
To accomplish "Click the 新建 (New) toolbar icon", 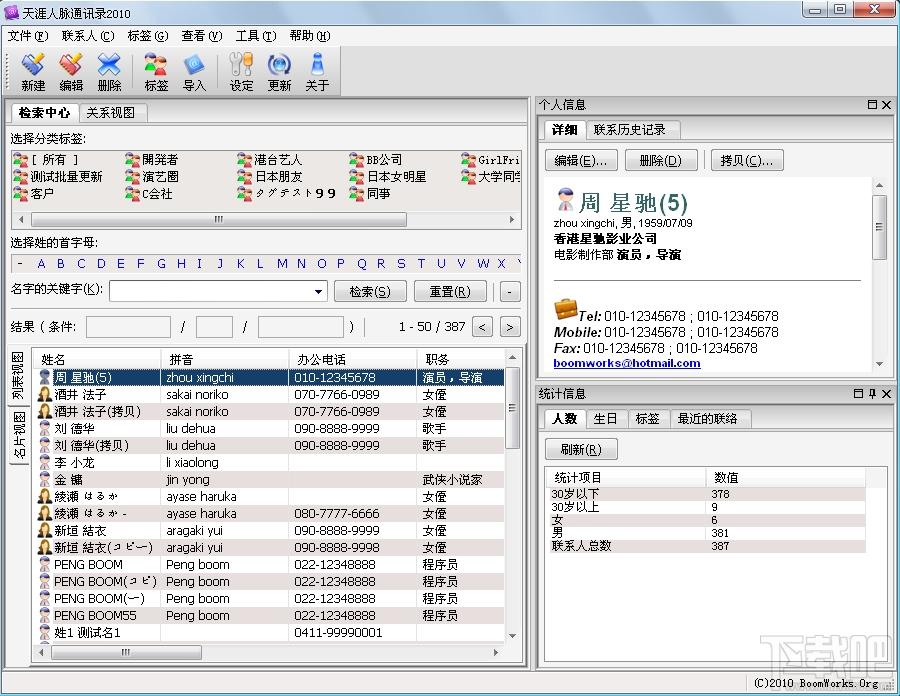I will (33, 72).
